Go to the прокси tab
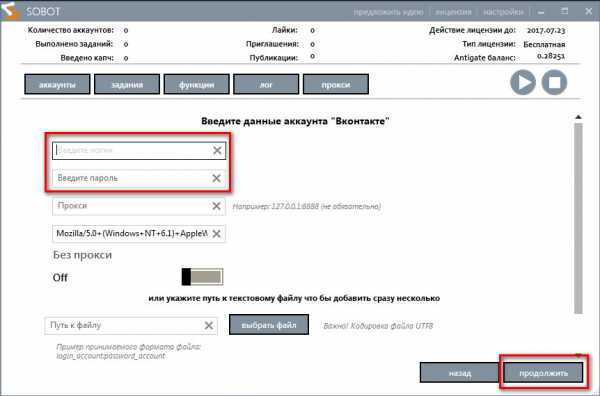Image resolution: width=600 pixels, height=396 pixels. point(336,84)
